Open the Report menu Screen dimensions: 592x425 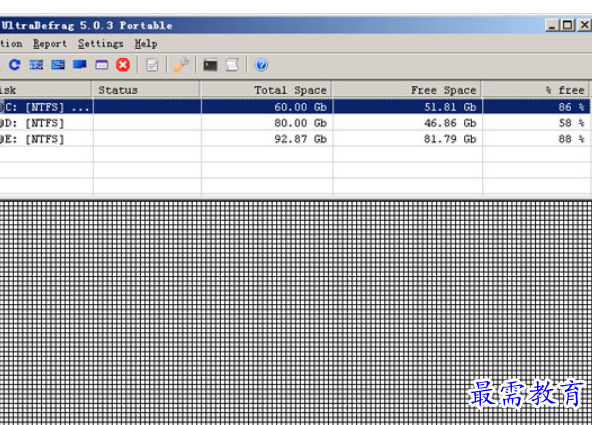49,44
